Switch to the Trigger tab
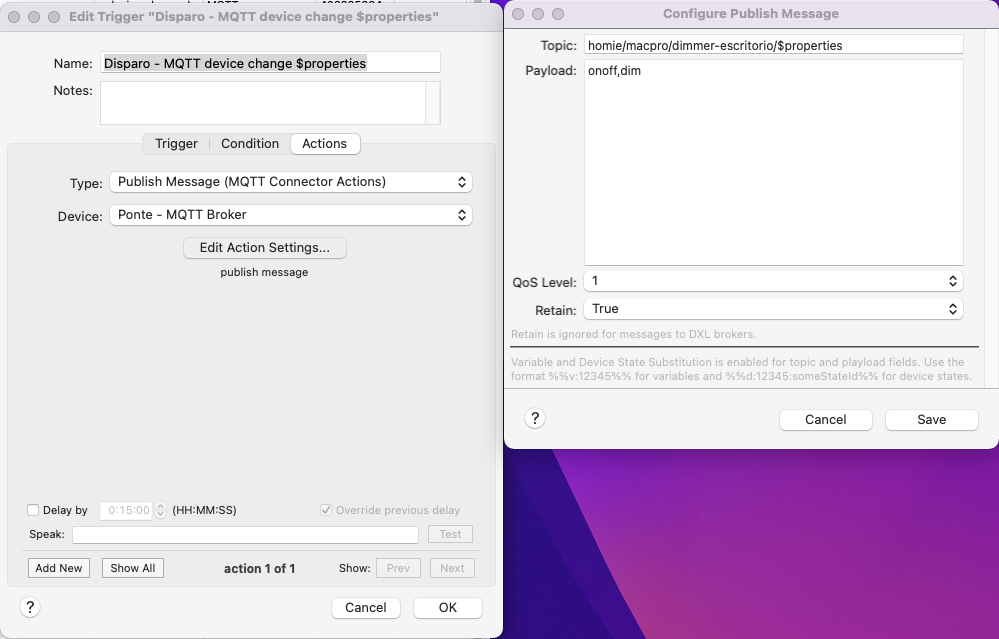 pos(176,144)
